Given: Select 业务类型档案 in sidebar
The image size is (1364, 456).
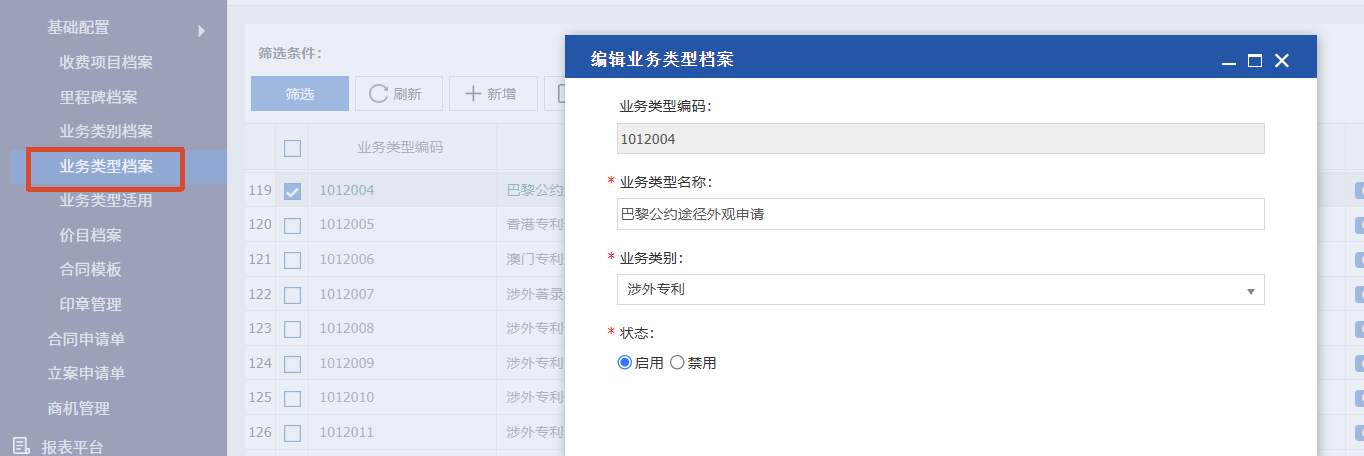Looking at the screenshot, I should tap(106, 167).
